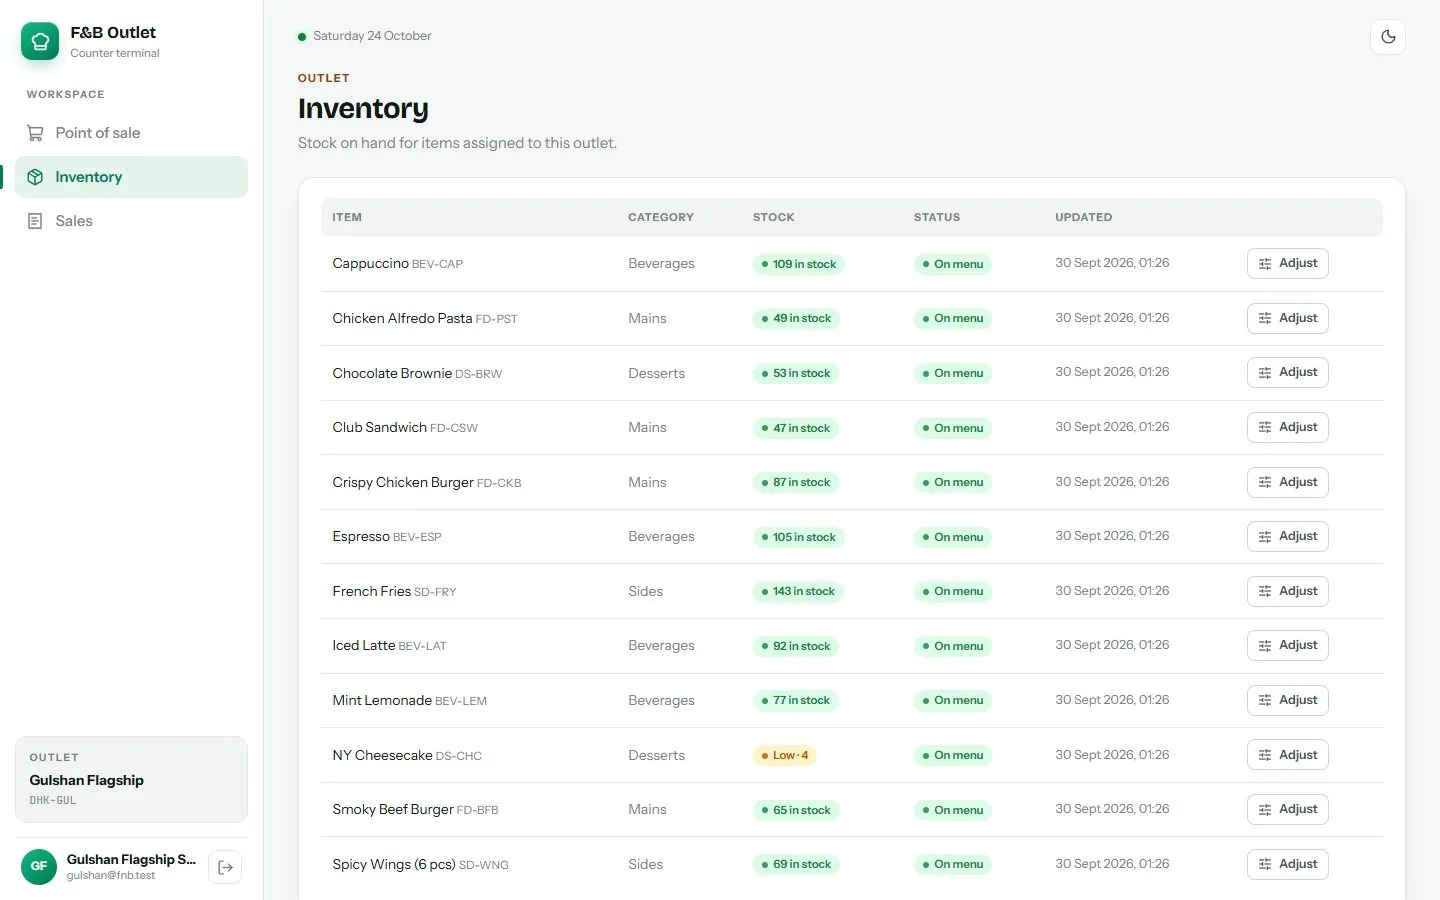Toggle dark mode with the moon icon

tap(1388, 37)
